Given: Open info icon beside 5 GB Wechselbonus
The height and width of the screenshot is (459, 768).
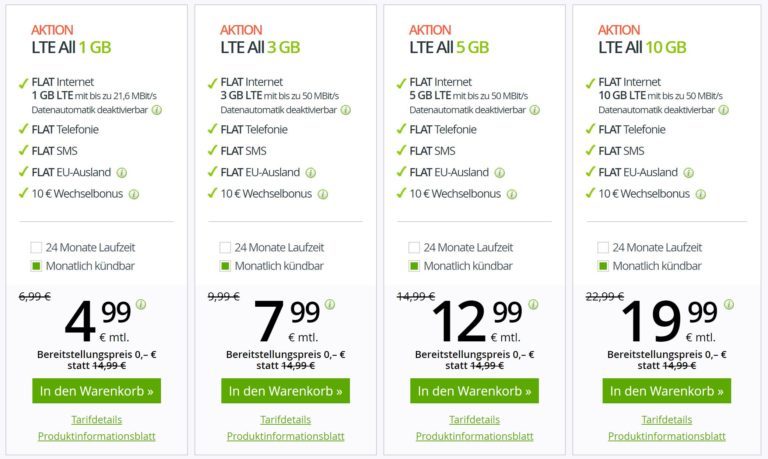Looking at the screenshot, I should pyautogui.click(x=511, y=194).
